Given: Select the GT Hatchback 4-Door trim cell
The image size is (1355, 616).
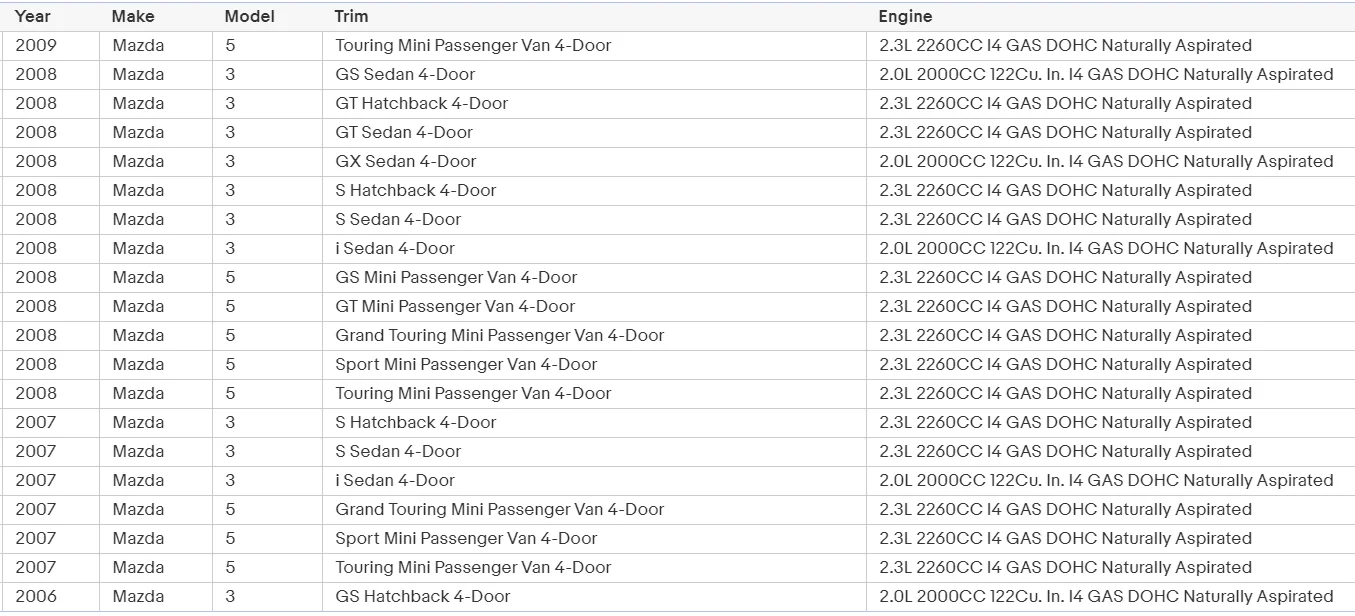Looking at the screenshot, I should 421,103.
